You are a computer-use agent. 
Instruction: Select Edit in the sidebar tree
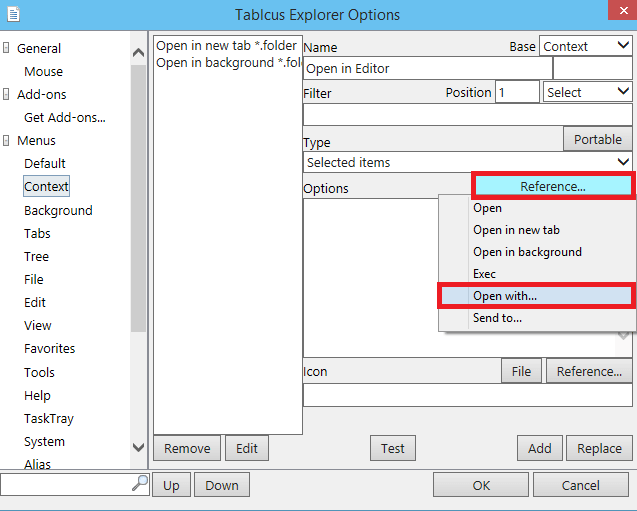[35, 303]
